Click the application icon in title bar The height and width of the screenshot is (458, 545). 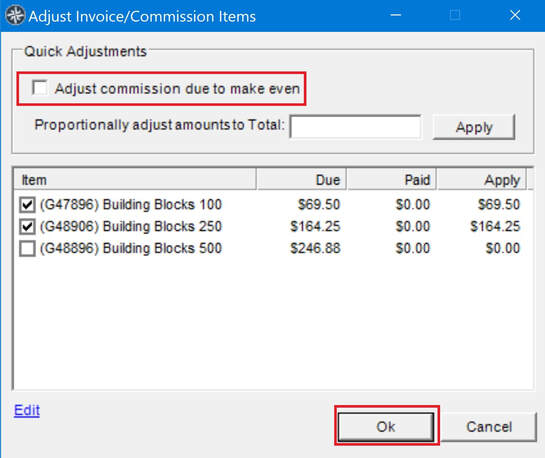(x=15, y=16)
